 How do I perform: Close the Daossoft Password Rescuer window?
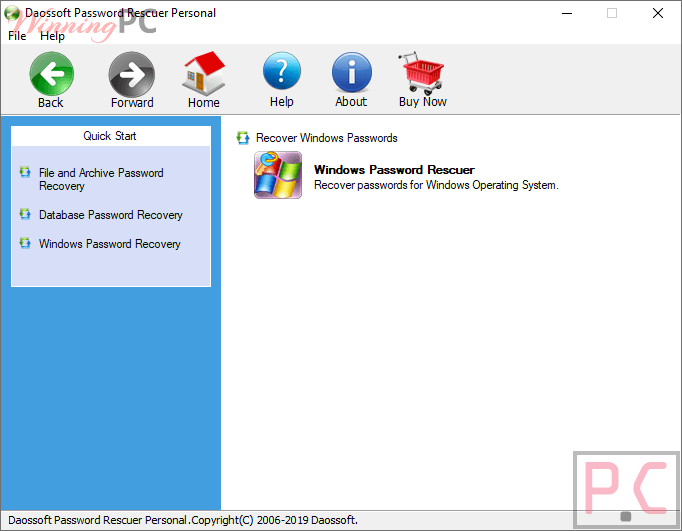tap(658, 13)
